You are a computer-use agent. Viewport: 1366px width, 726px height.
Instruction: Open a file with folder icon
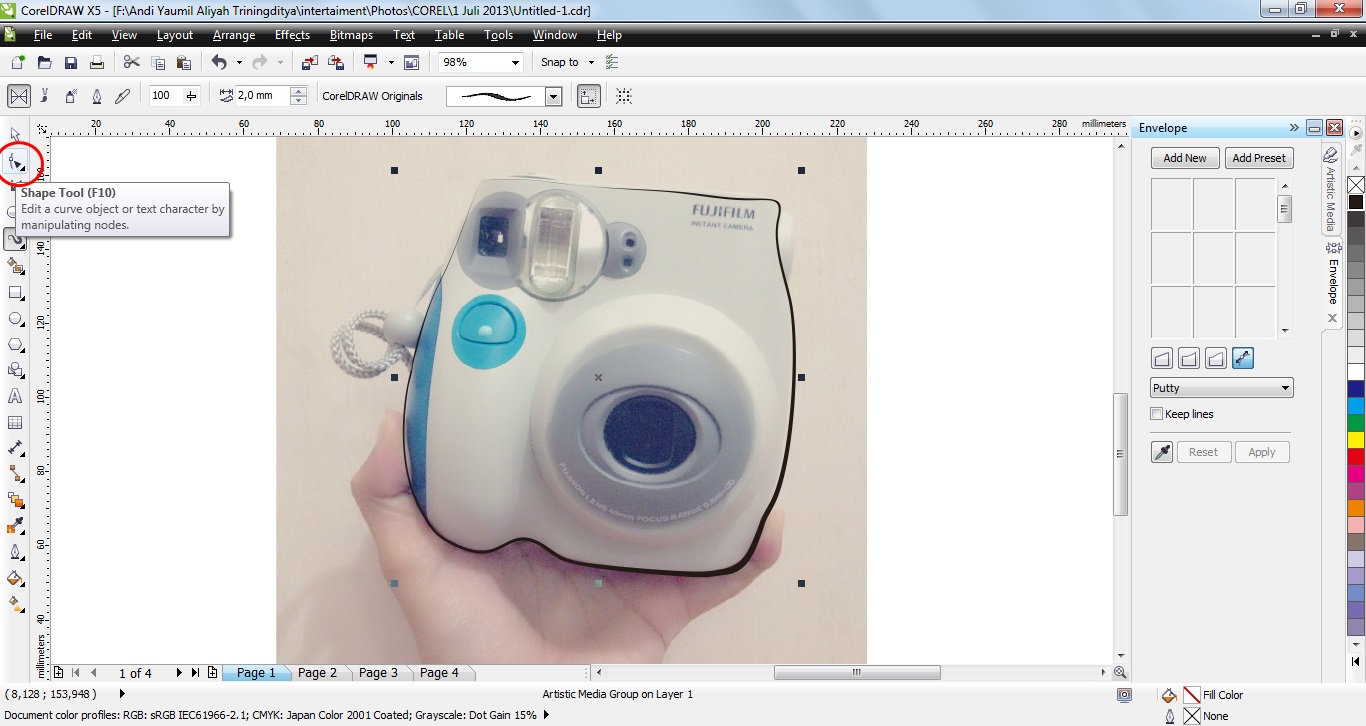(44, 62)
